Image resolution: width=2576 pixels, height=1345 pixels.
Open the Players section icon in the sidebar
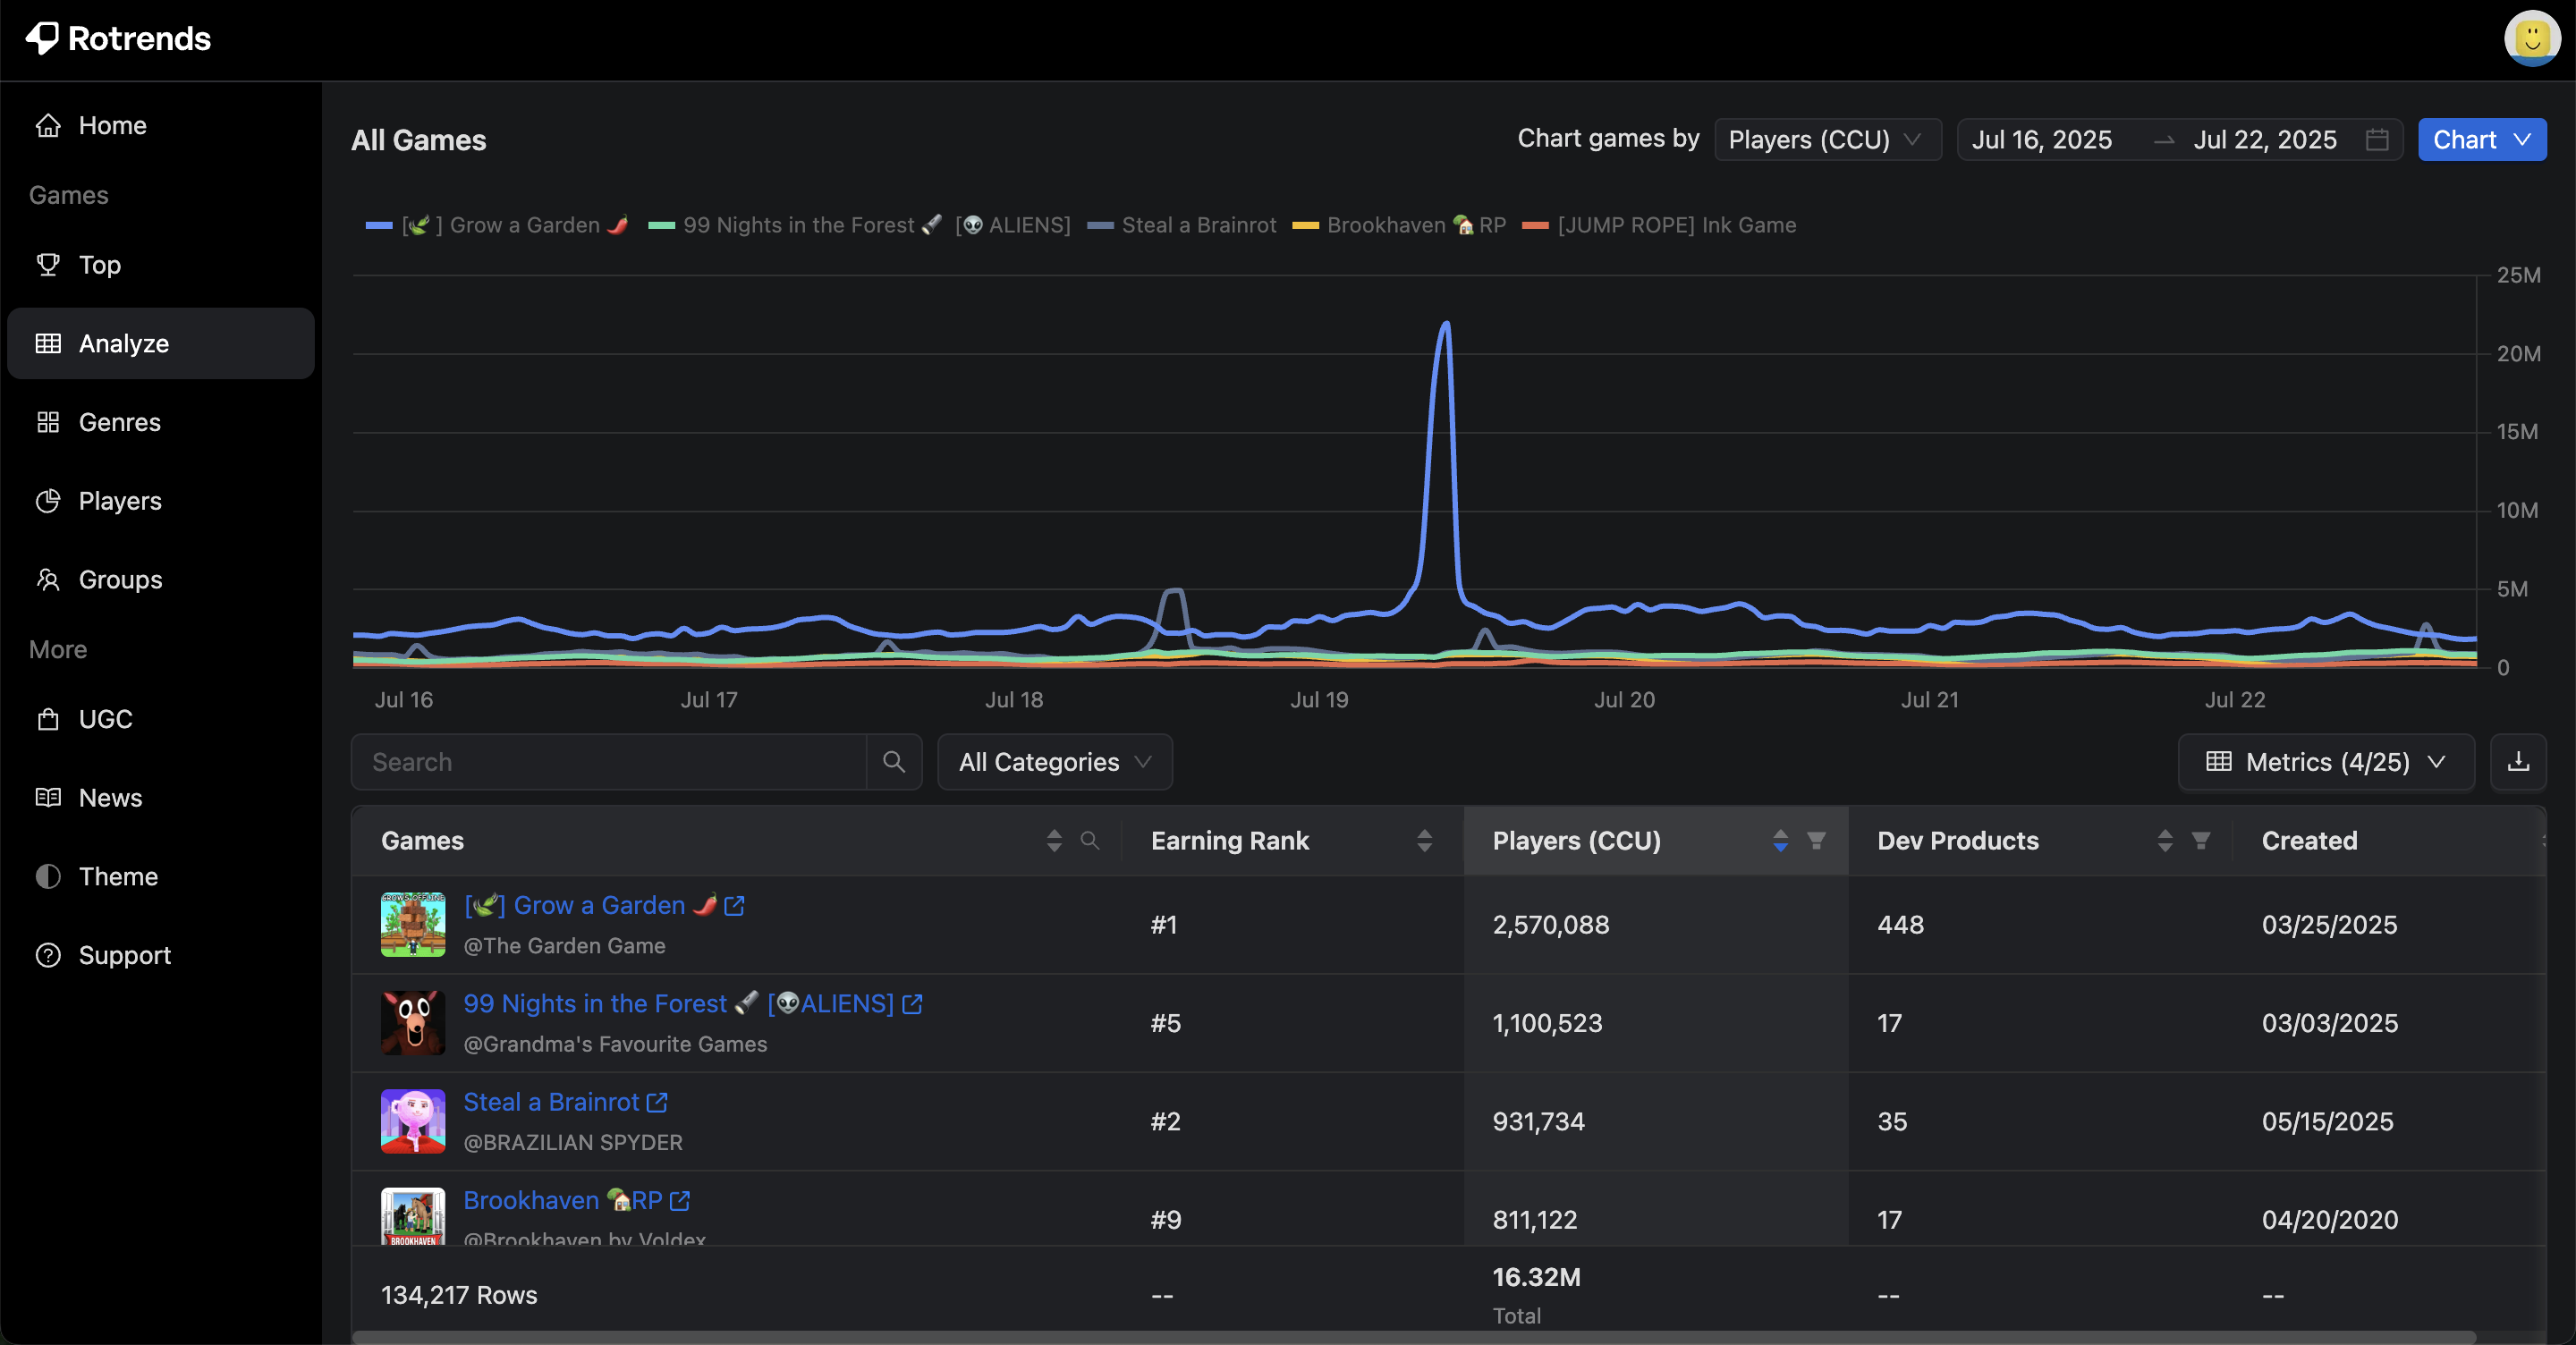point(49,500)
